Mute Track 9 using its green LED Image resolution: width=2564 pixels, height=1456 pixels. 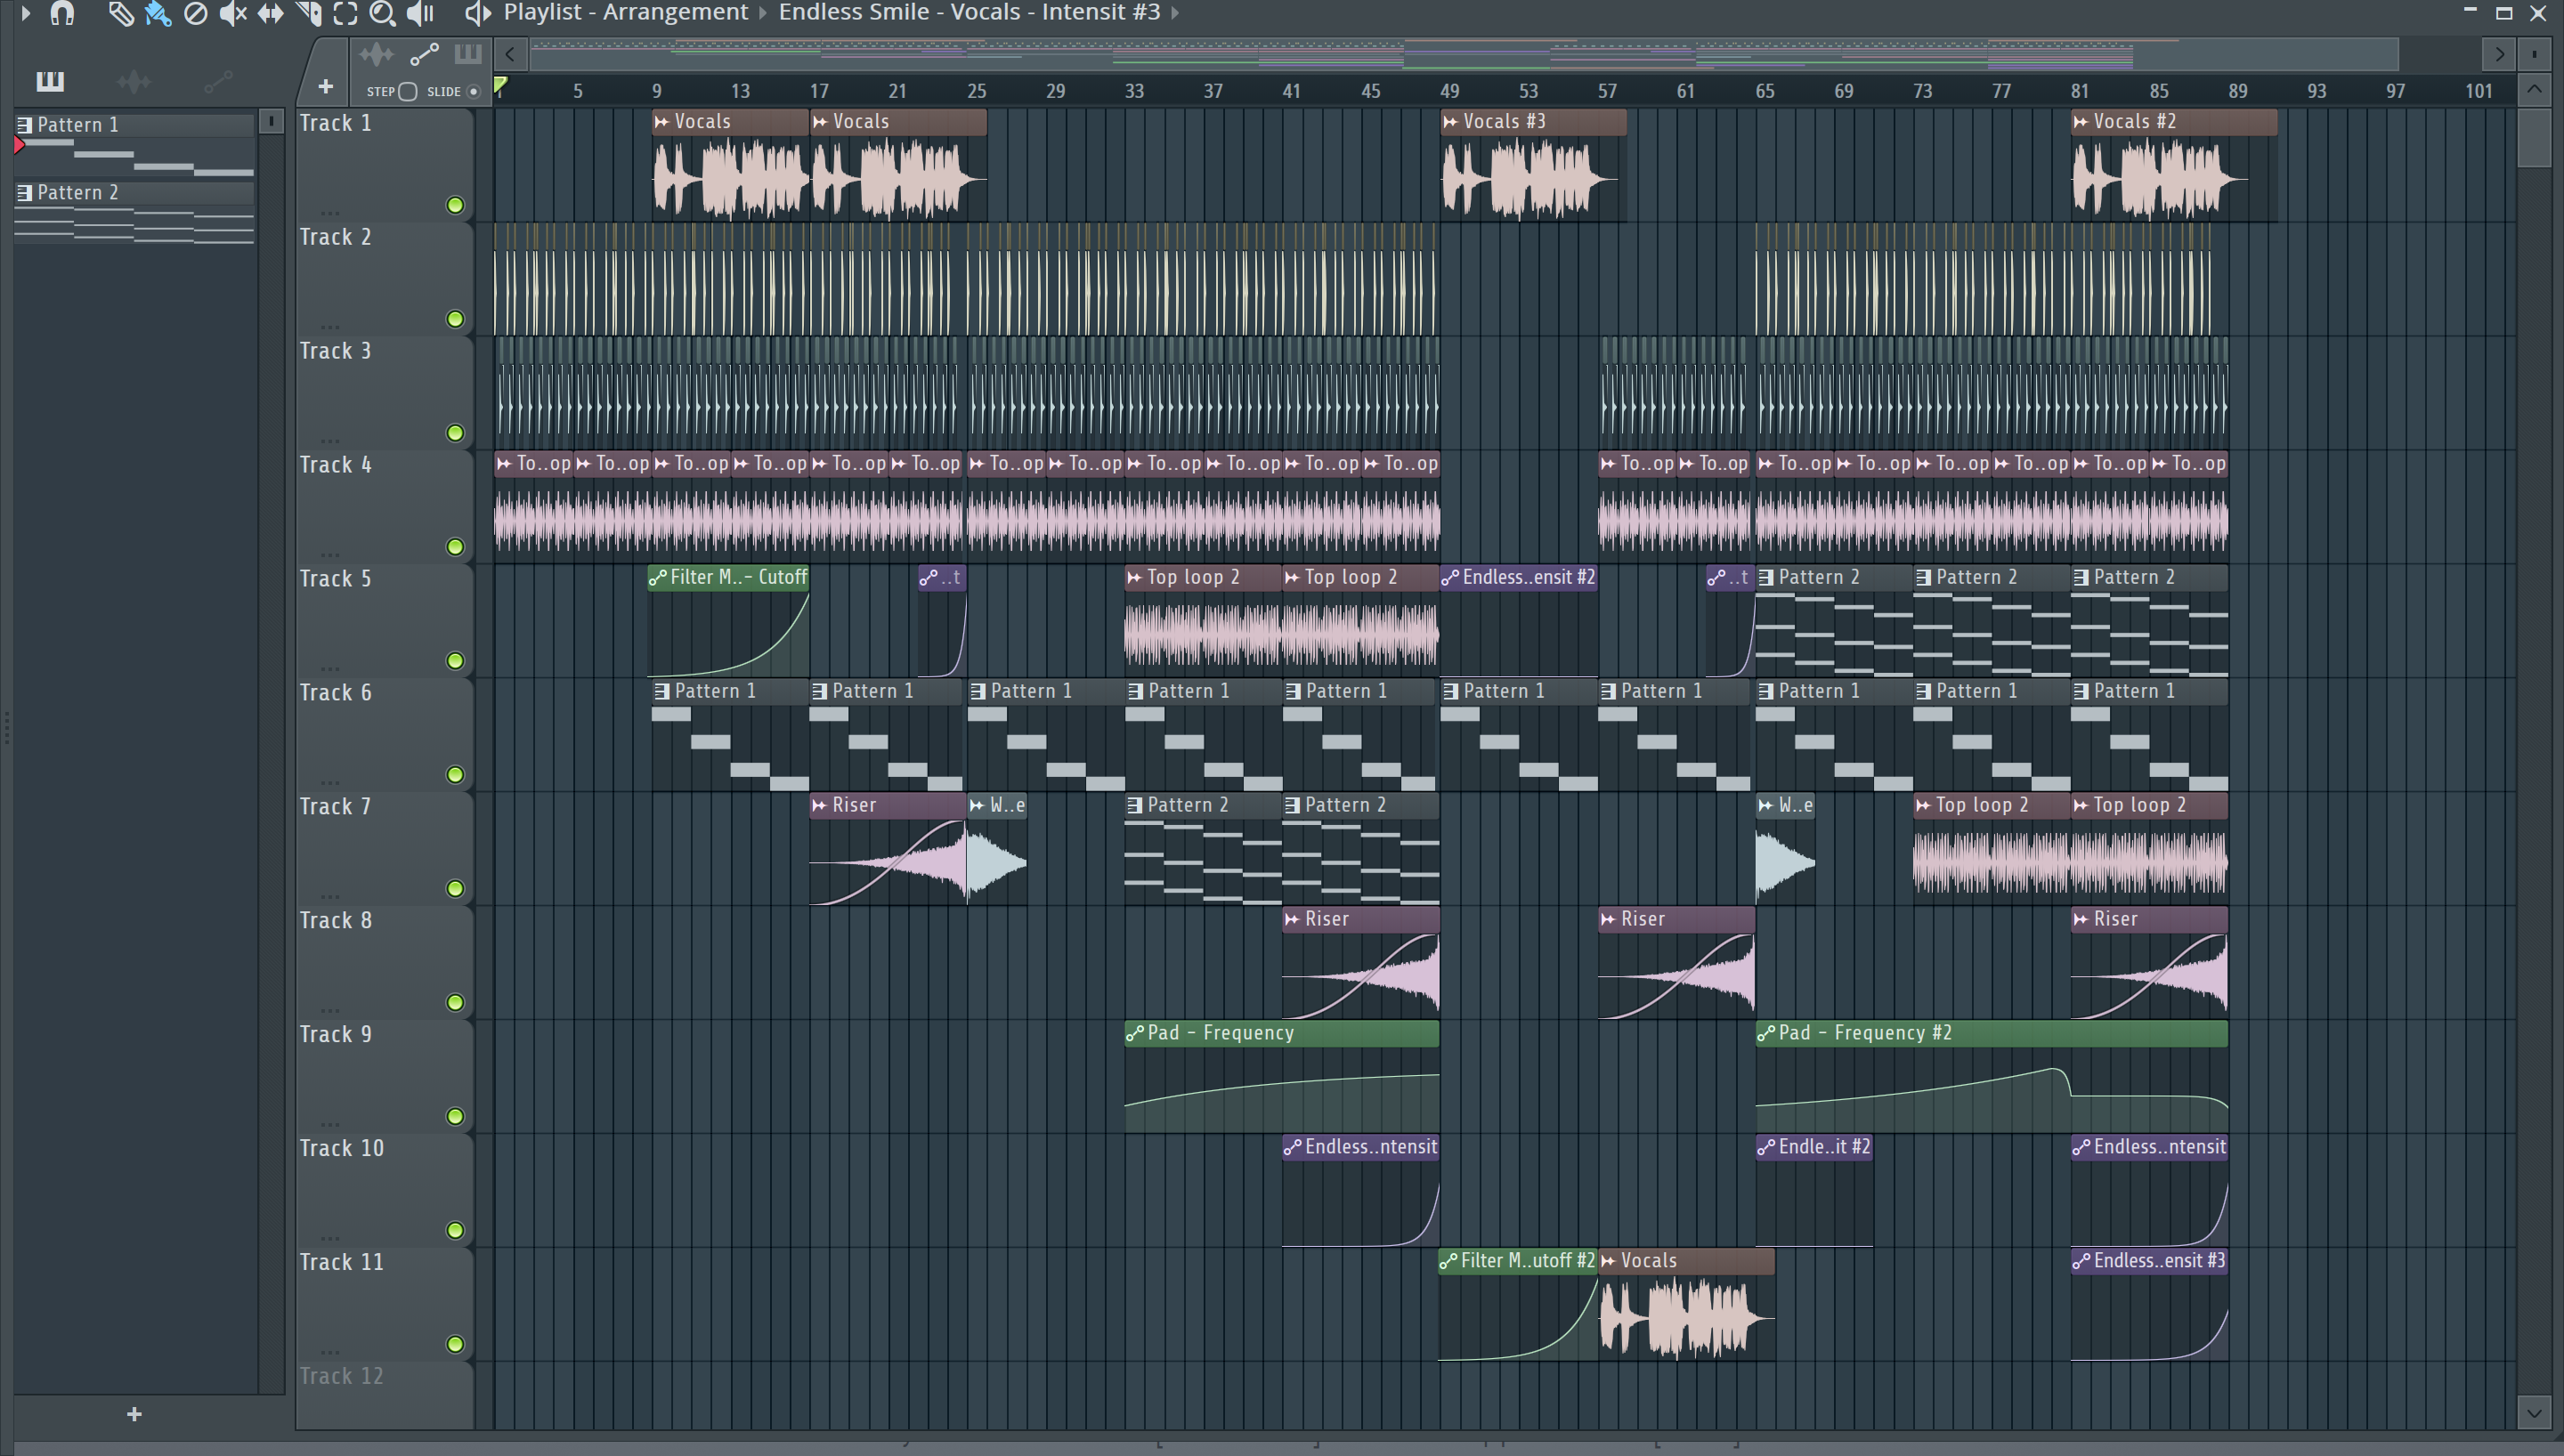[x=455, y=1117]
